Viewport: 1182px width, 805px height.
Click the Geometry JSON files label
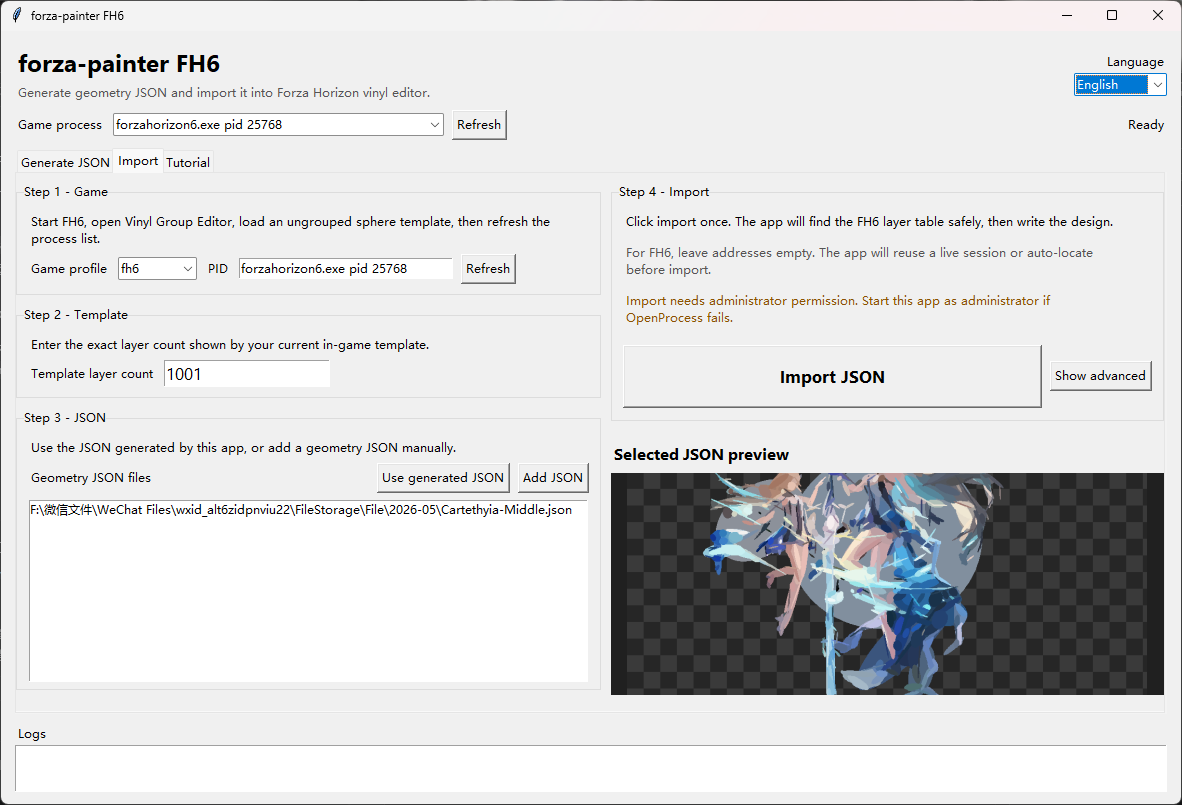(x=90, y=478)
